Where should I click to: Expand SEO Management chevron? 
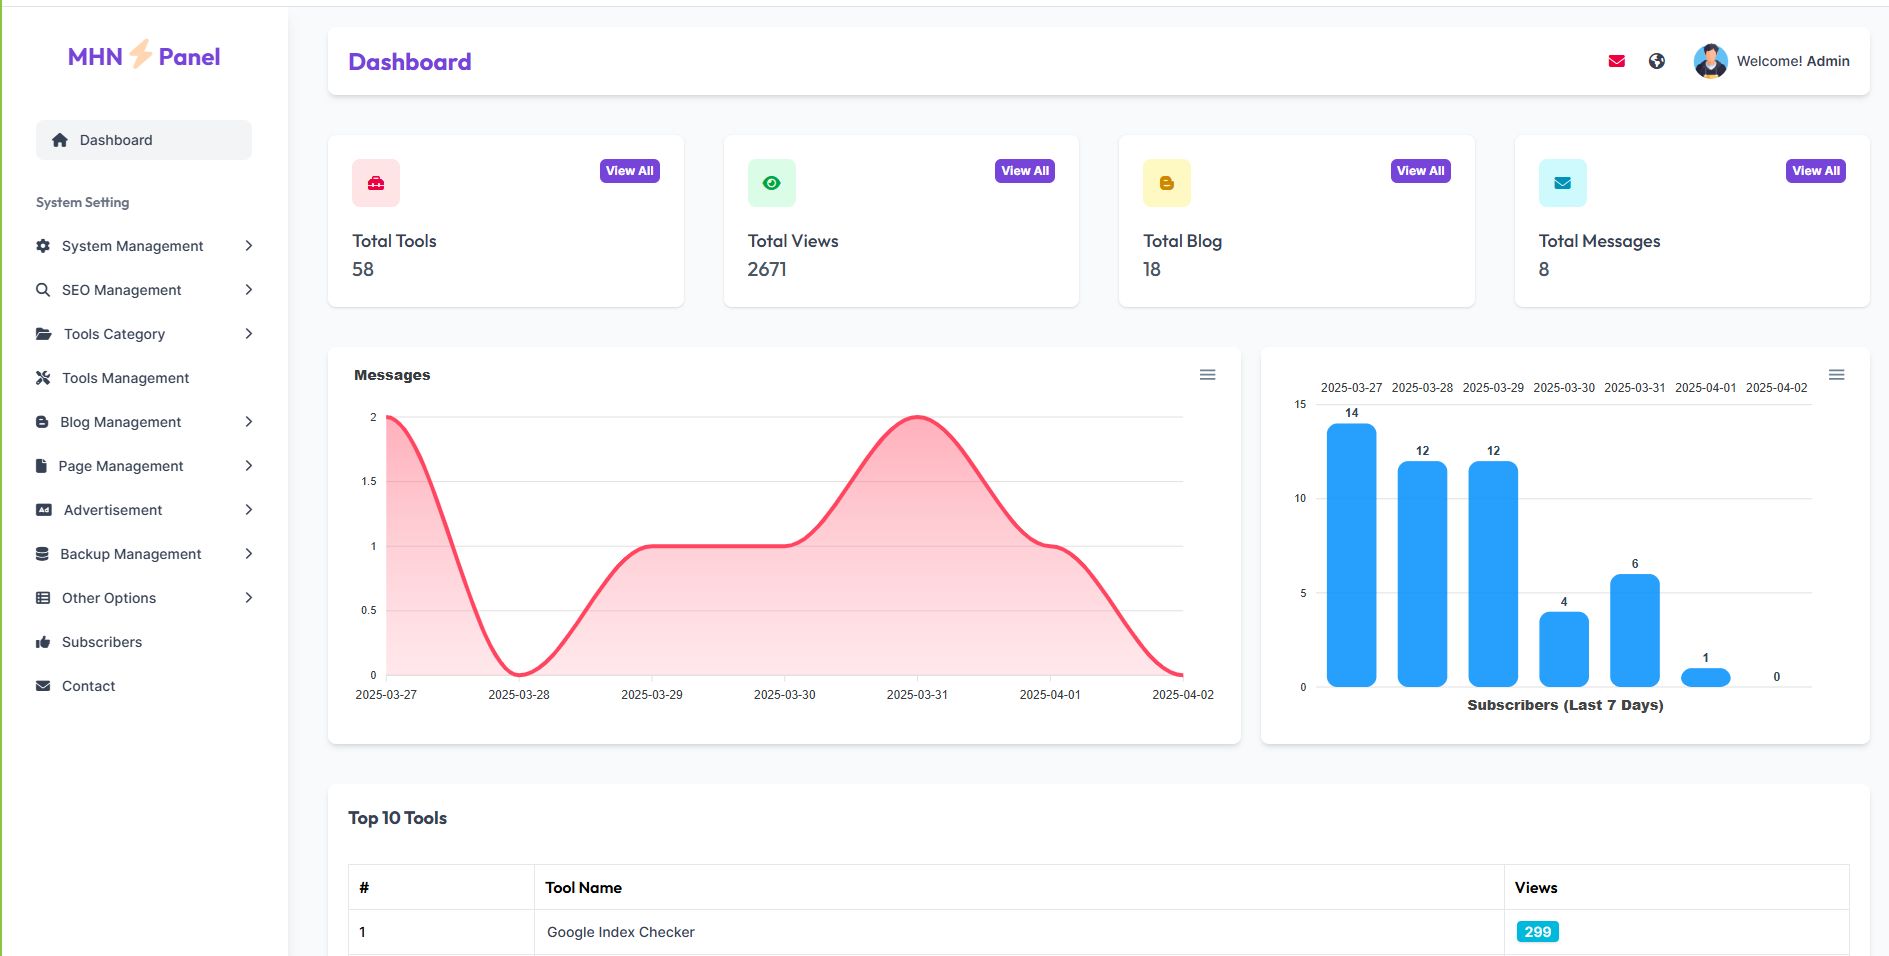(249, 290)
